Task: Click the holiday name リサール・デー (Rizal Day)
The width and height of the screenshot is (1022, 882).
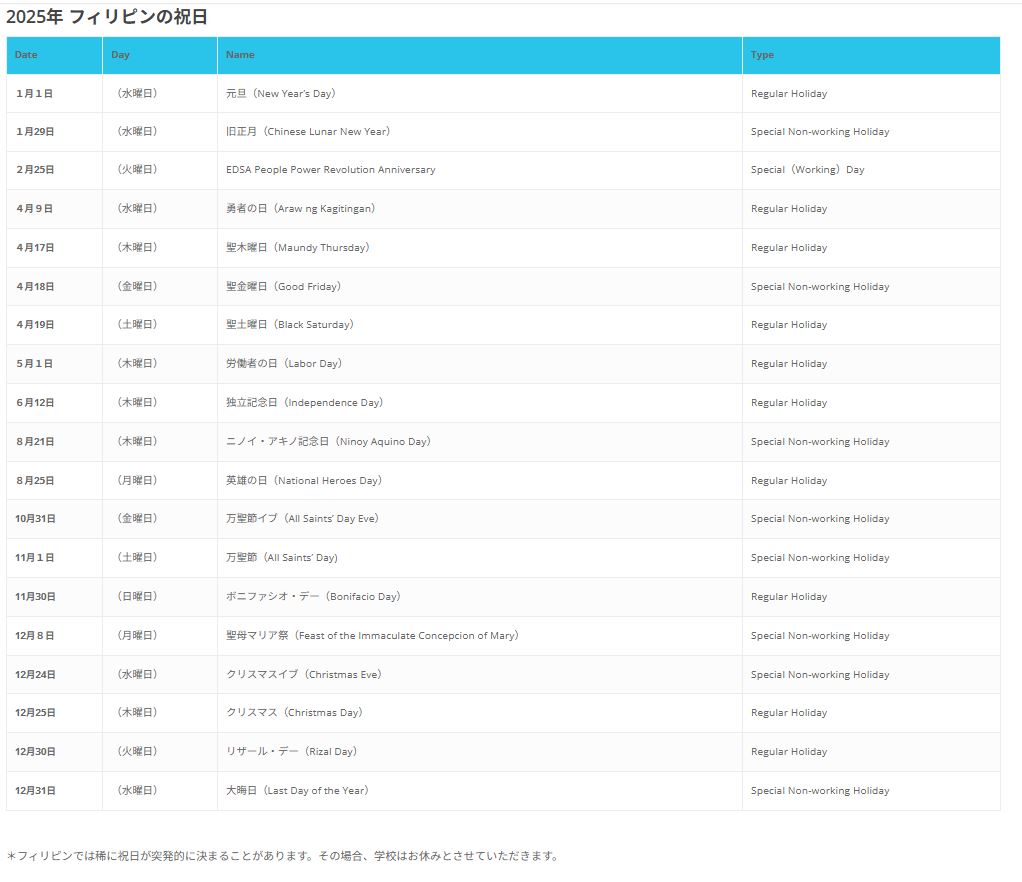Action: [x=291, y=752]
